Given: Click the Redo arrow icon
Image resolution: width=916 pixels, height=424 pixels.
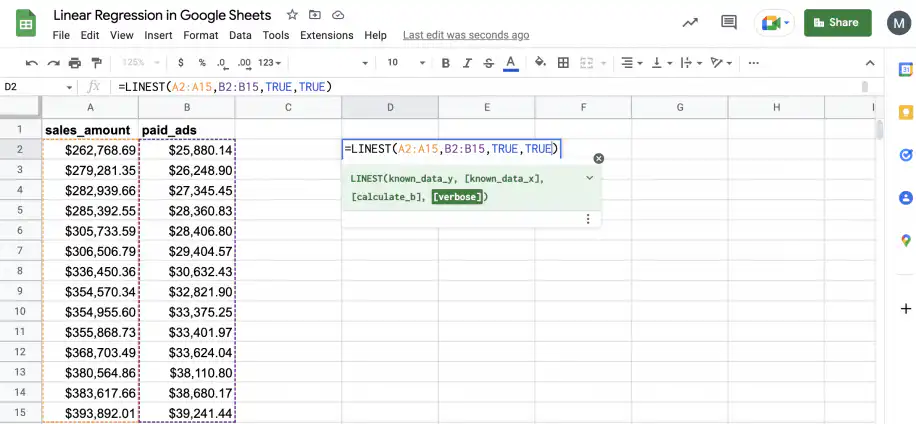Looking at the screenshot, I should [x=54, y=62].
